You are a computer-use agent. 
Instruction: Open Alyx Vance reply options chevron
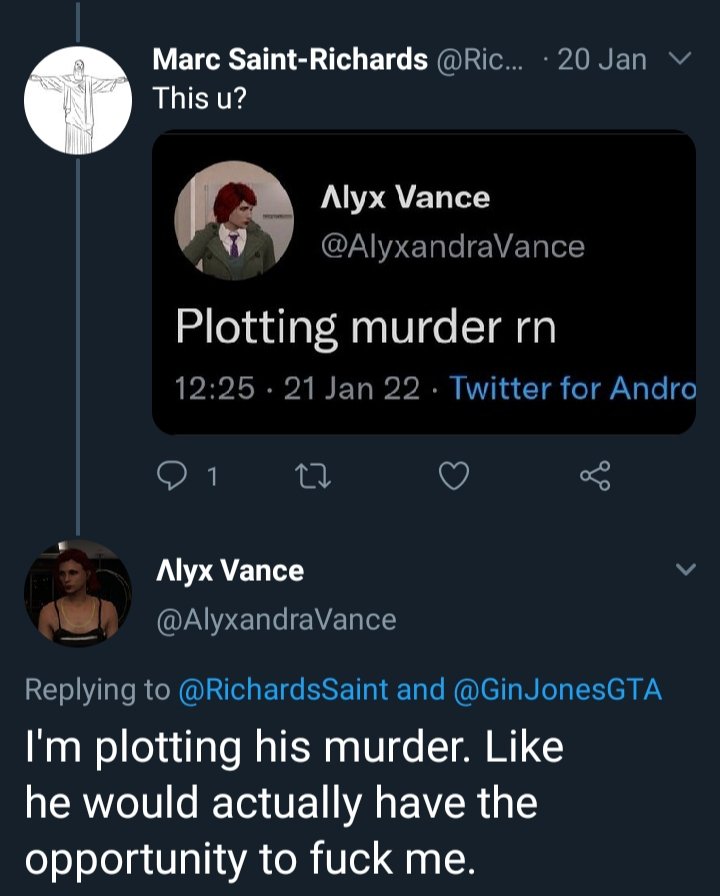tap(685, 570)
